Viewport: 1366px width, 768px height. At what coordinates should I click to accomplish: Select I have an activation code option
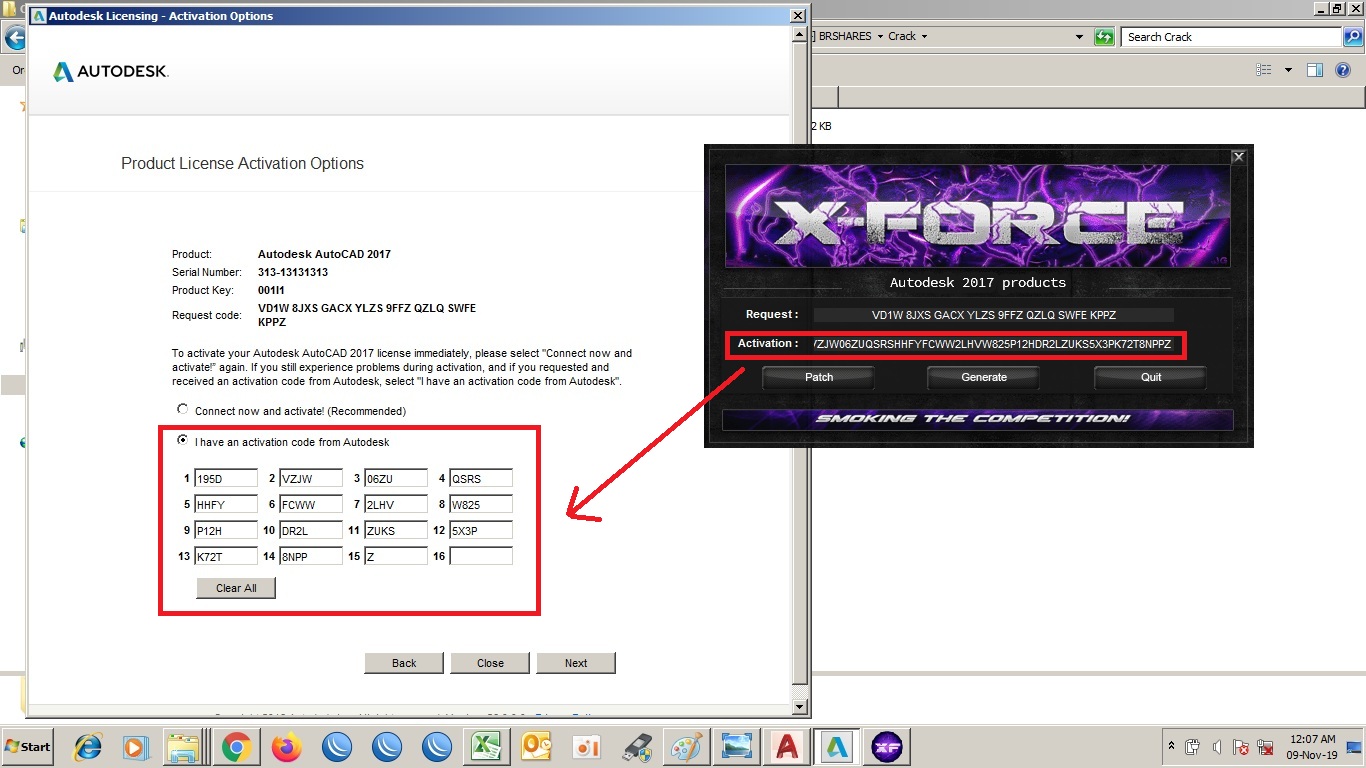pyautogui.click(x=182, y=440)
